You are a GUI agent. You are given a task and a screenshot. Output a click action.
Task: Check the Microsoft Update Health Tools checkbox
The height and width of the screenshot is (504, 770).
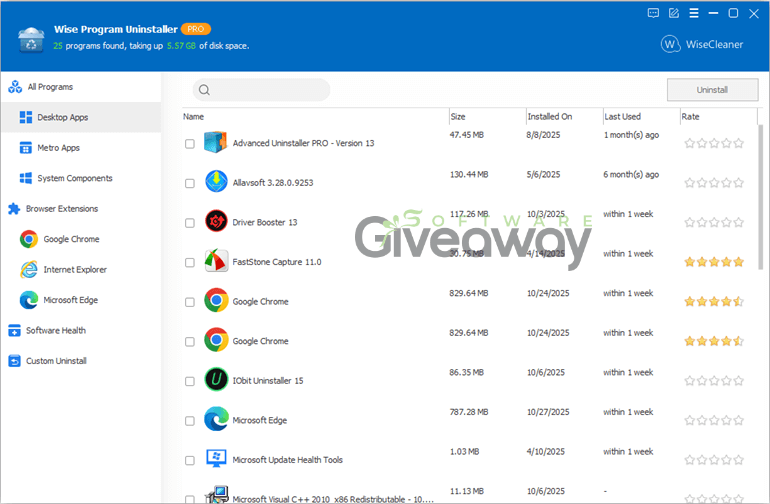190,460
